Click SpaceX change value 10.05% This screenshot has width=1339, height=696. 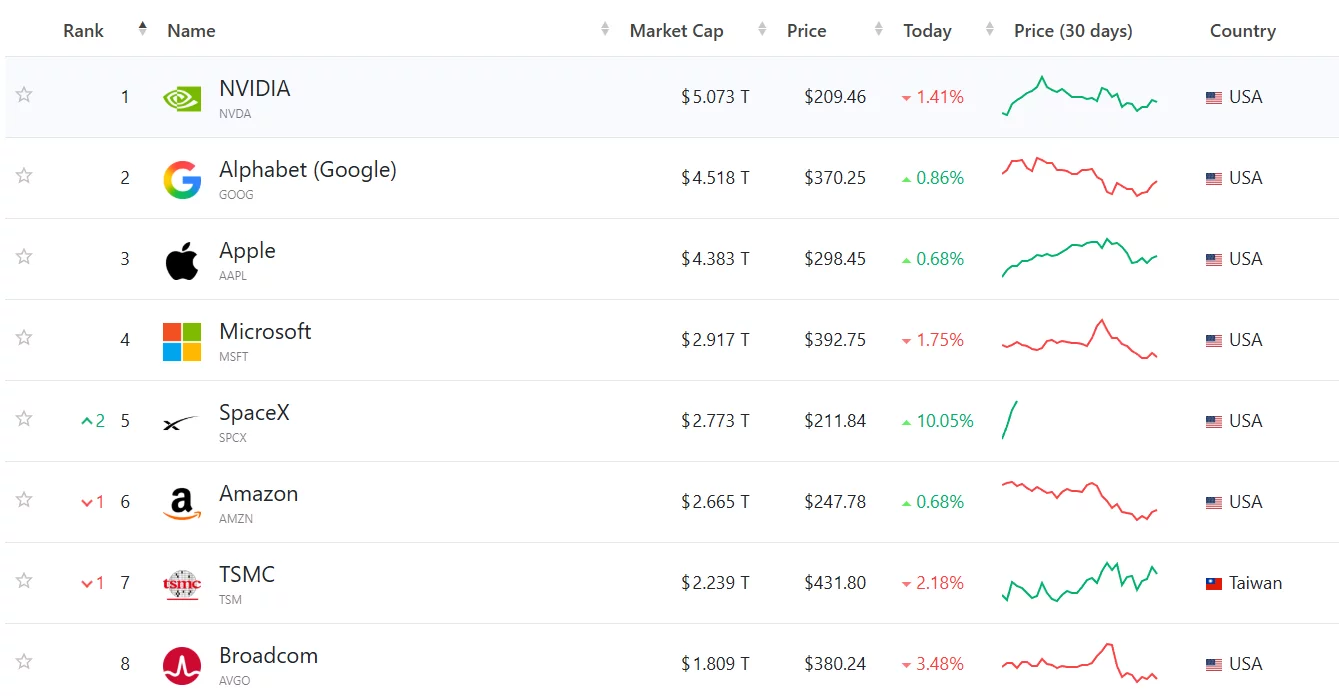coord(945,421)
